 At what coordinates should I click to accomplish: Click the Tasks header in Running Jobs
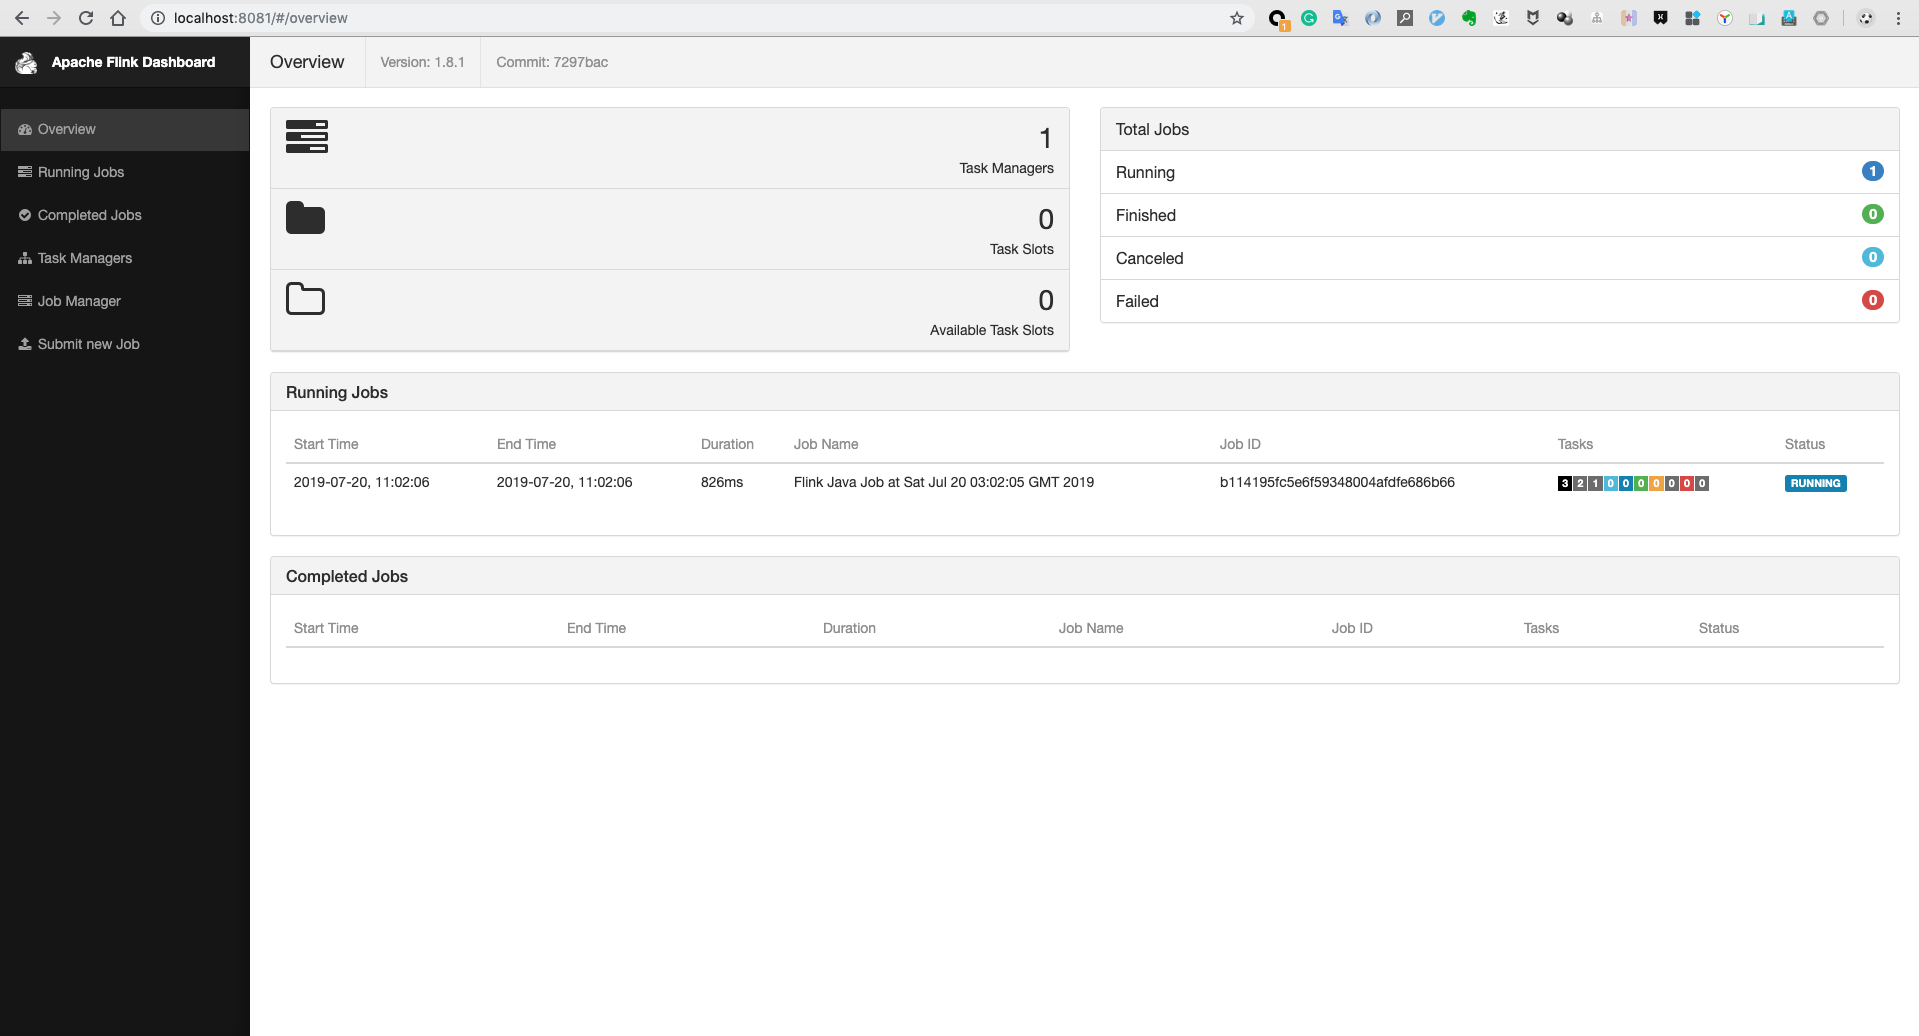pos(1575,444)
